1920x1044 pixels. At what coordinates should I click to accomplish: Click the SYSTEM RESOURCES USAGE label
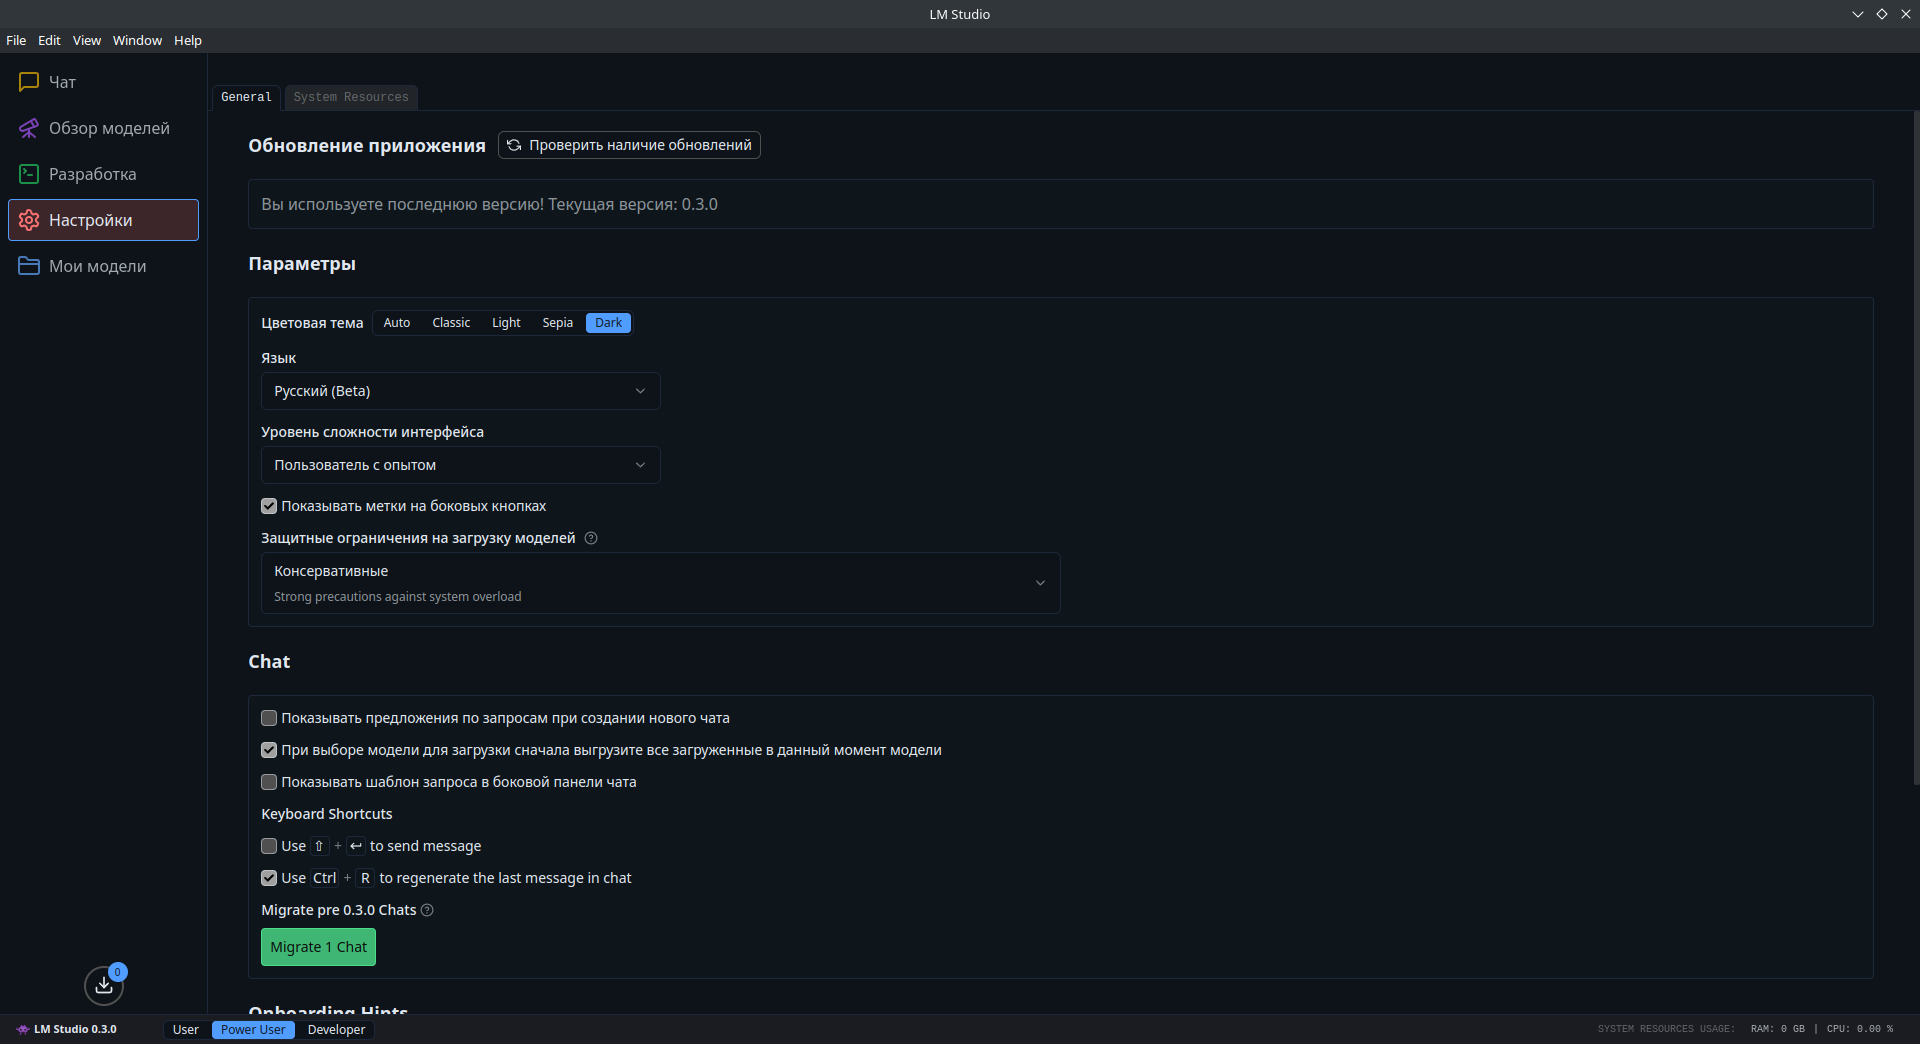click(x=1666, y=1029)
